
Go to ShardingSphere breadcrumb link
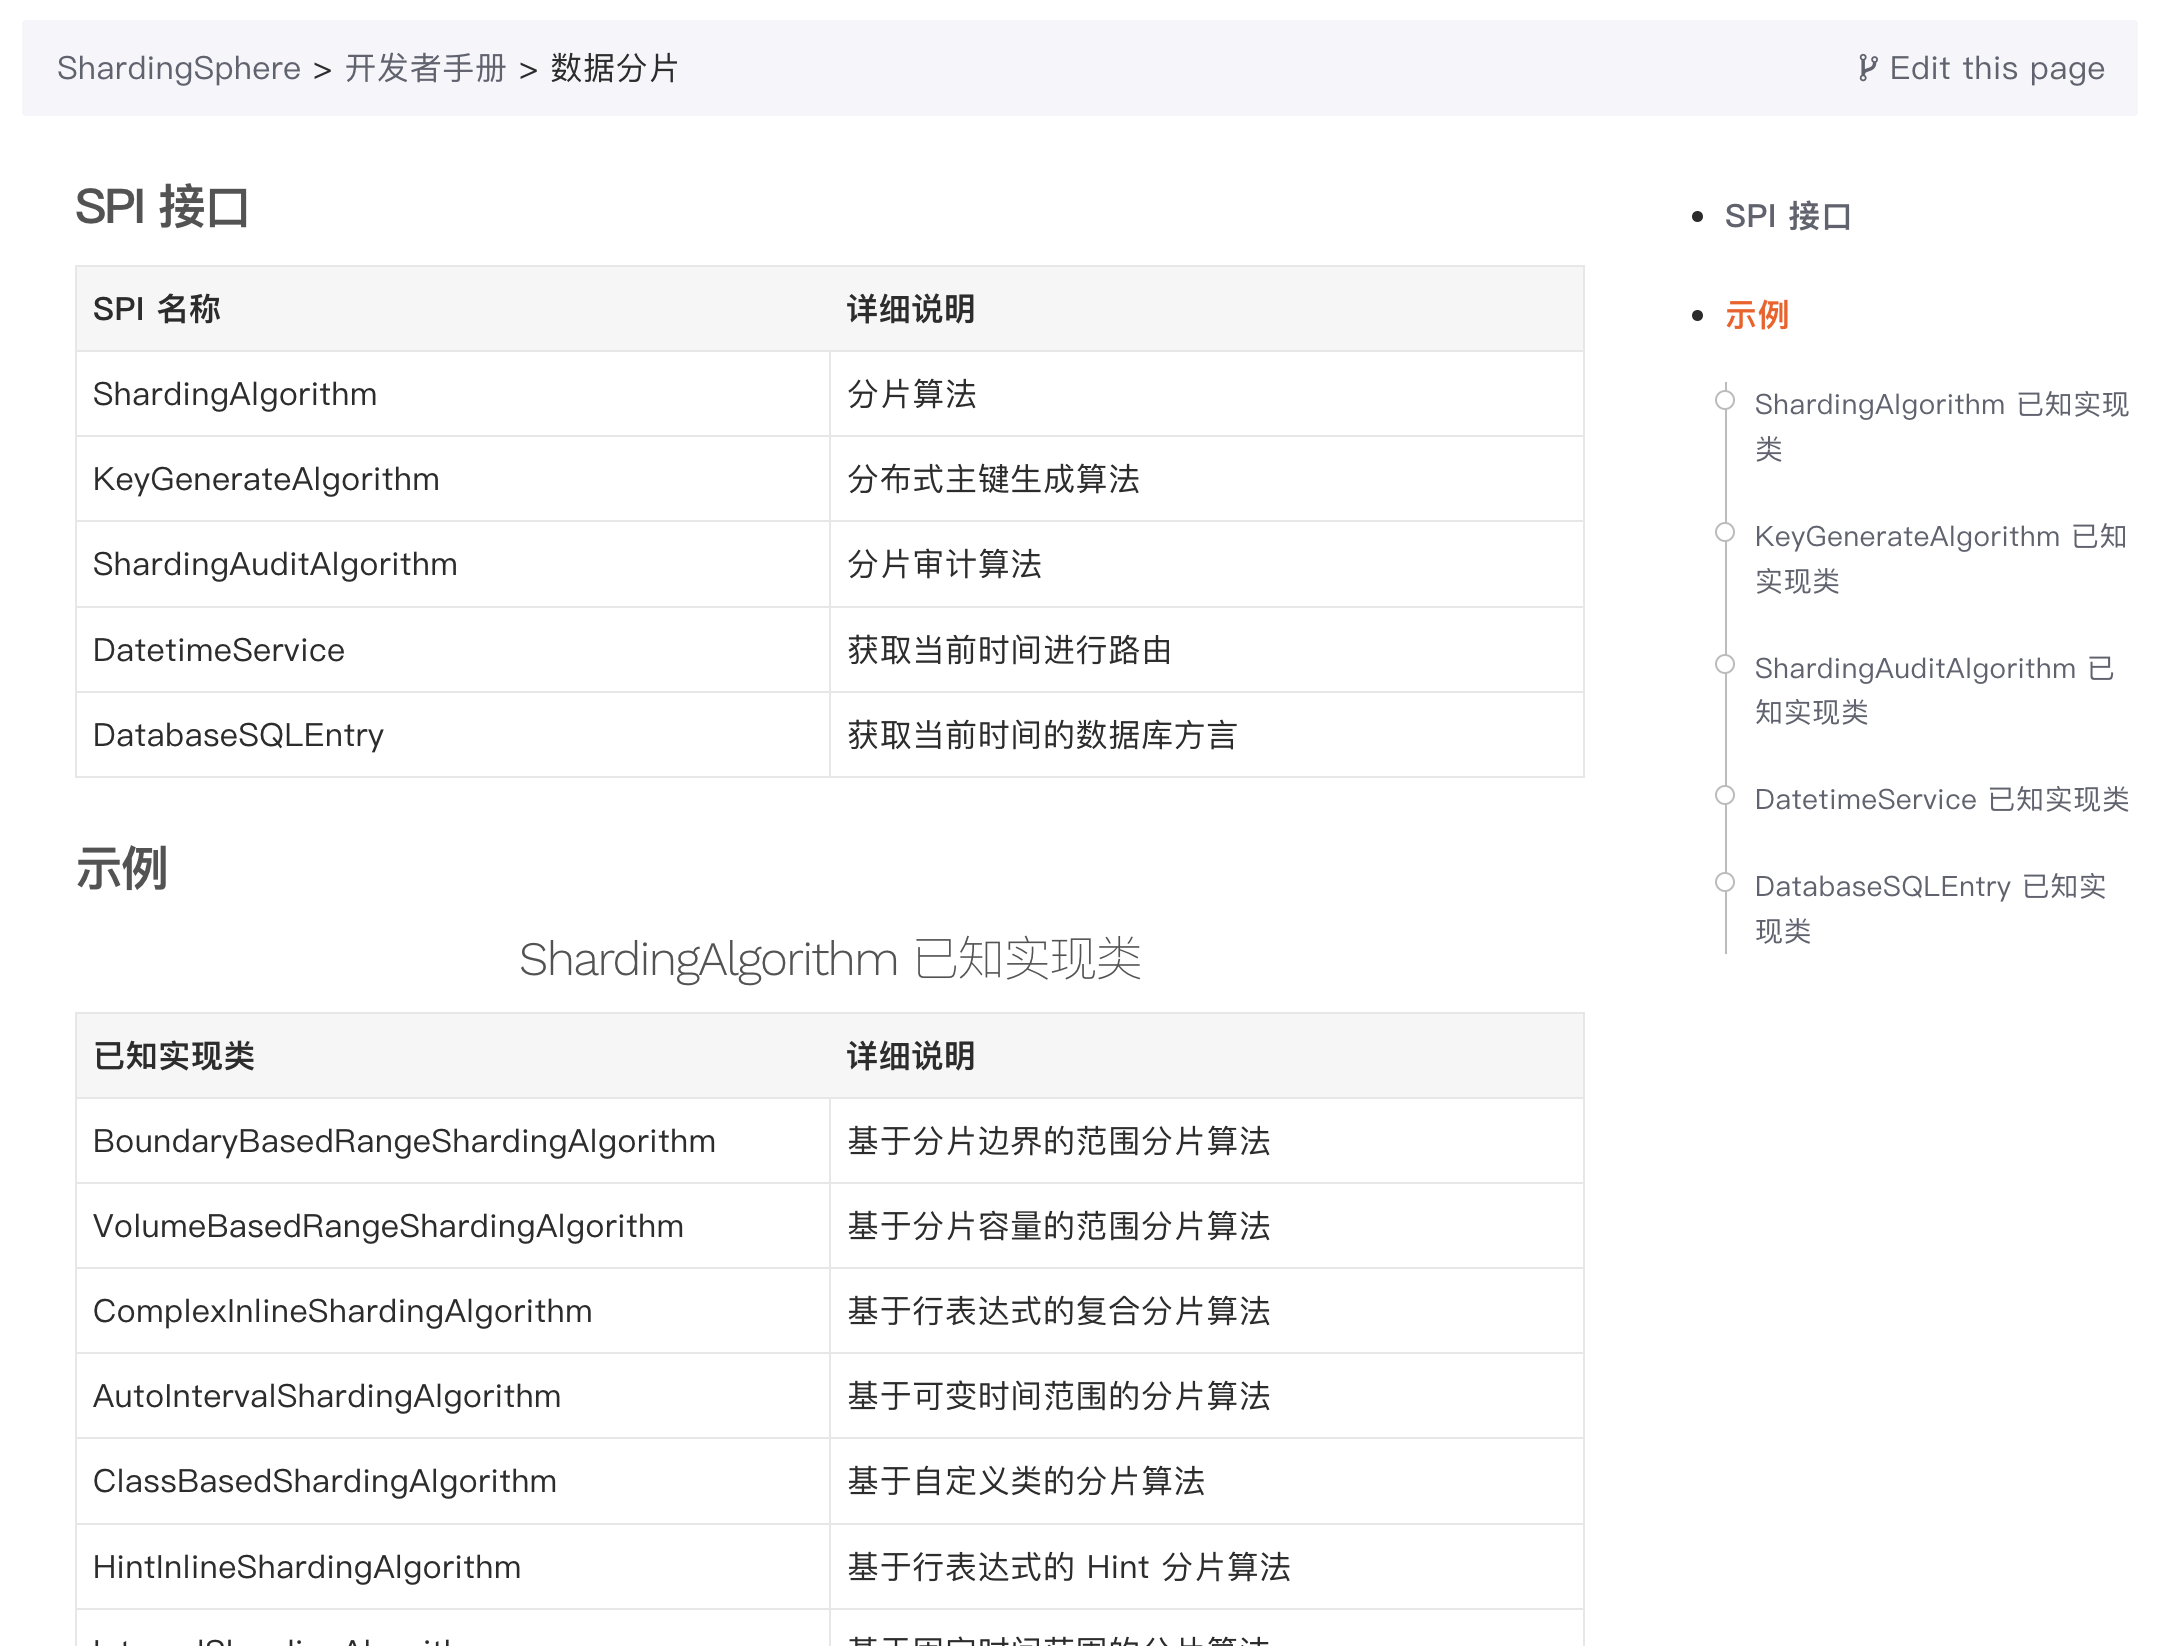(x=178, y=68)
